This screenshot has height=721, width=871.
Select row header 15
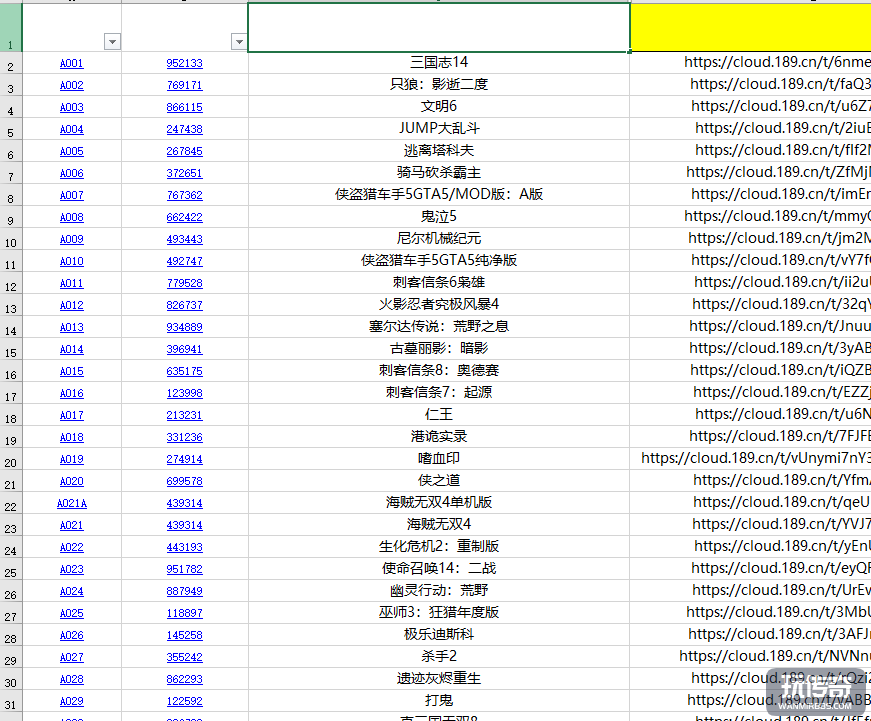[x=11, y=349]
